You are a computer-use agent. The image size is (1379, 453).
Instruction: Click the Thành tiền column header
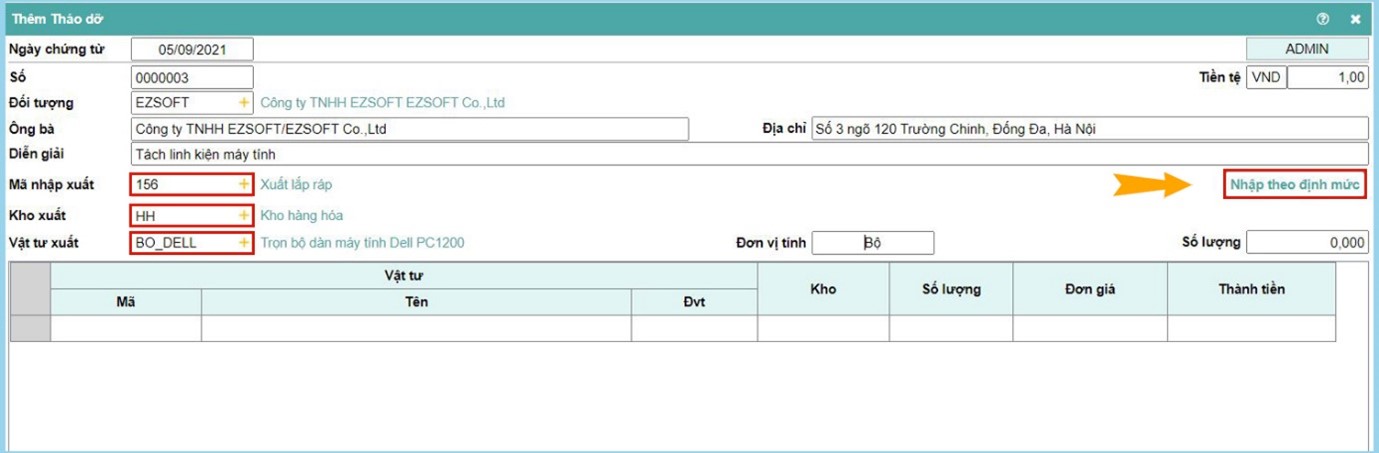[1251, 289]
